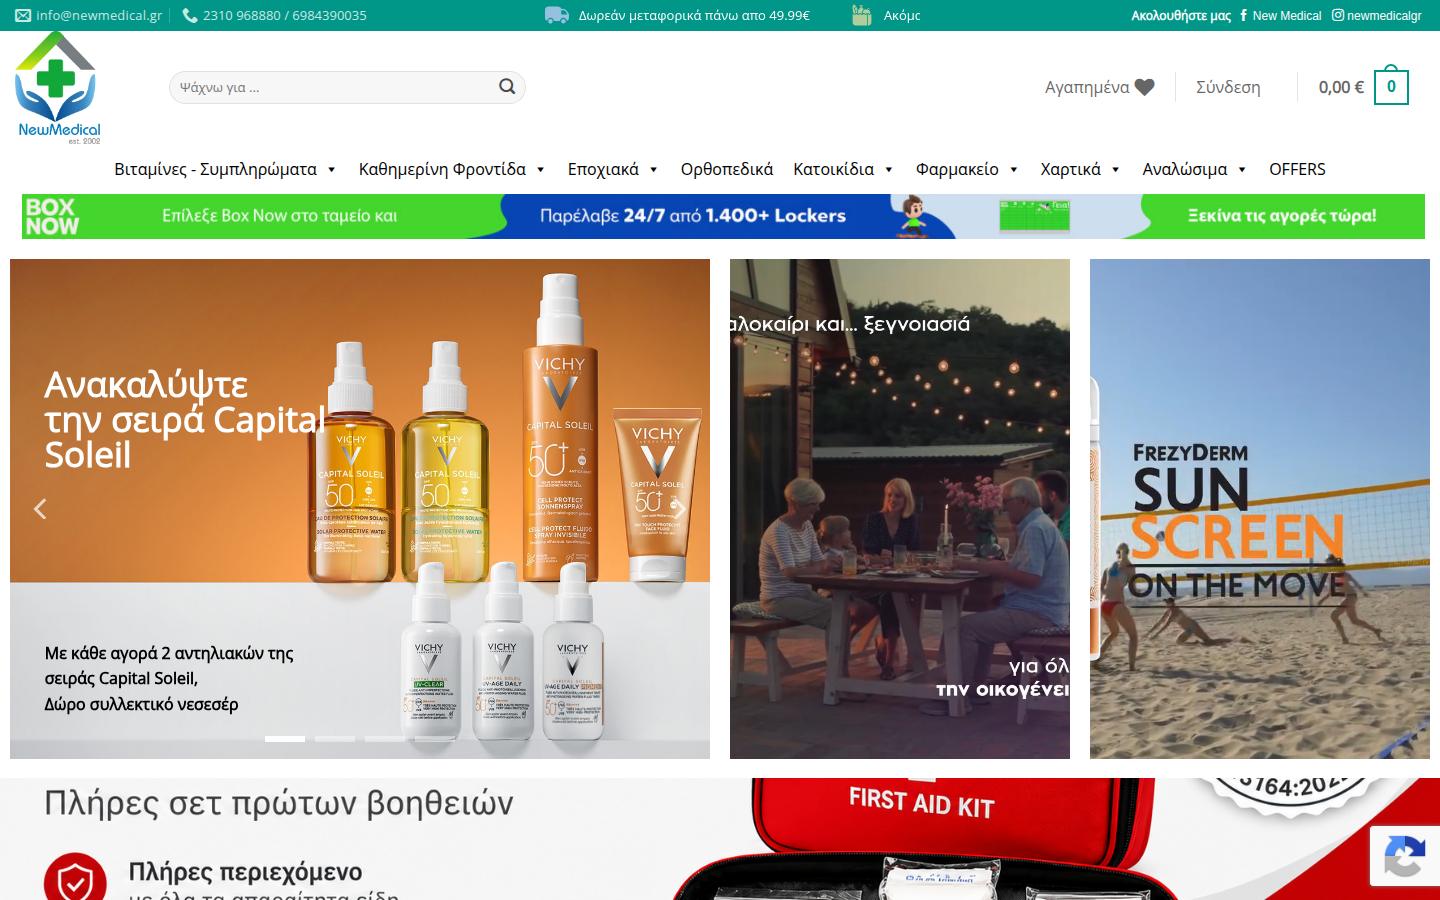Click the NewMedical logo

click(x=59, y=88)
